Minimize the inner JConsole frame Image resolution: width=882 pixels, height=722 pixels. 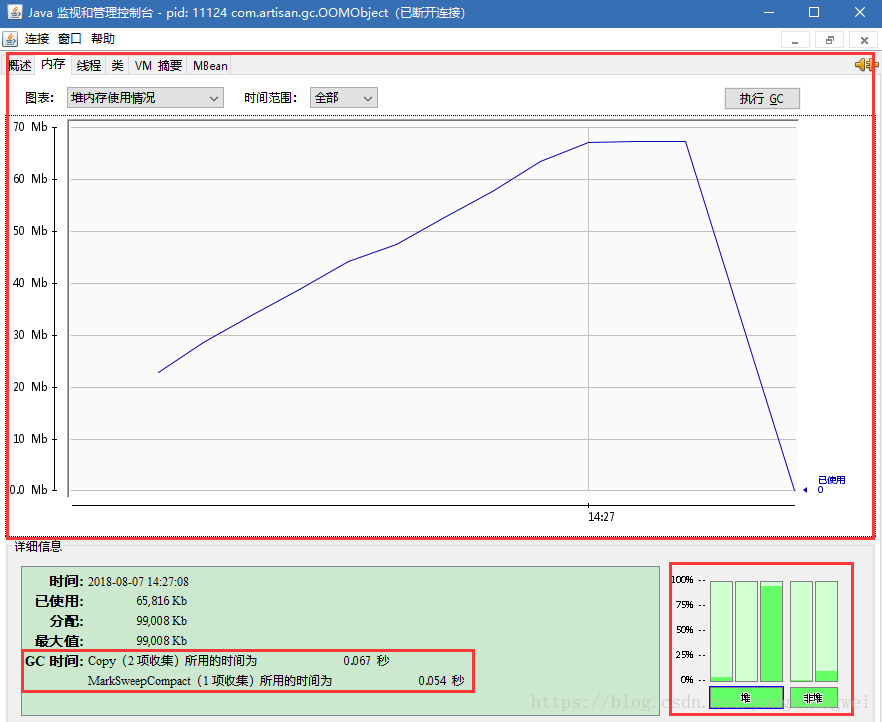[795, 40]
